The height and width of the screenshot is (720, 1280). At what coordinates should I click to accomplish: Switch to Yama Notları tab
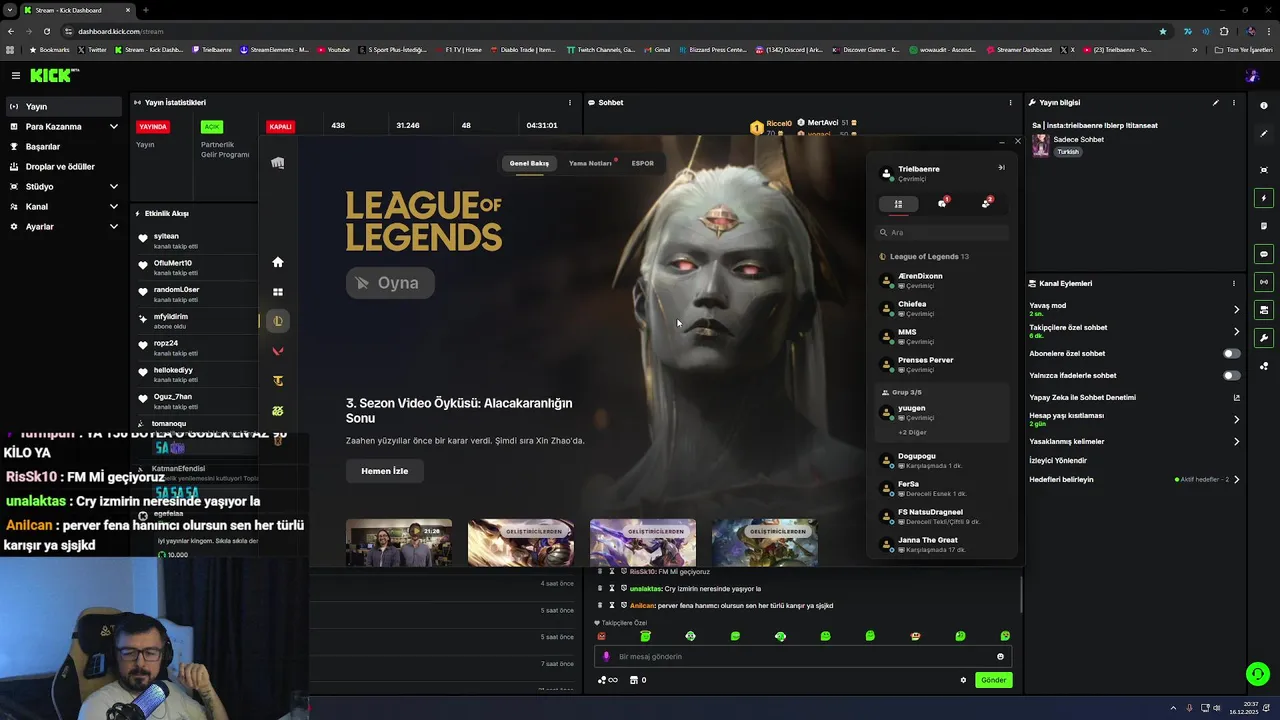click(590, 163)
